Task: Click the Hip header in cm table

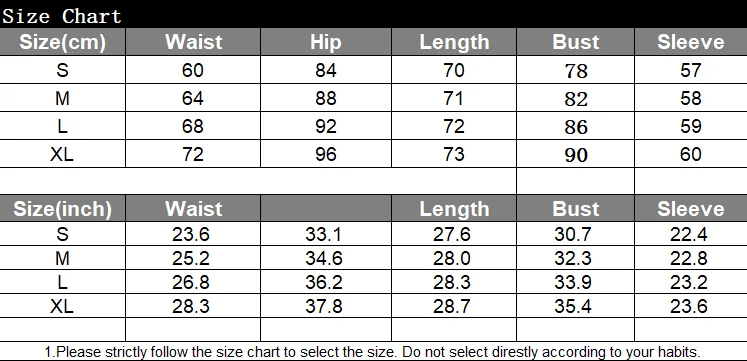Action: pyautogui.click(x=326, y=42)
